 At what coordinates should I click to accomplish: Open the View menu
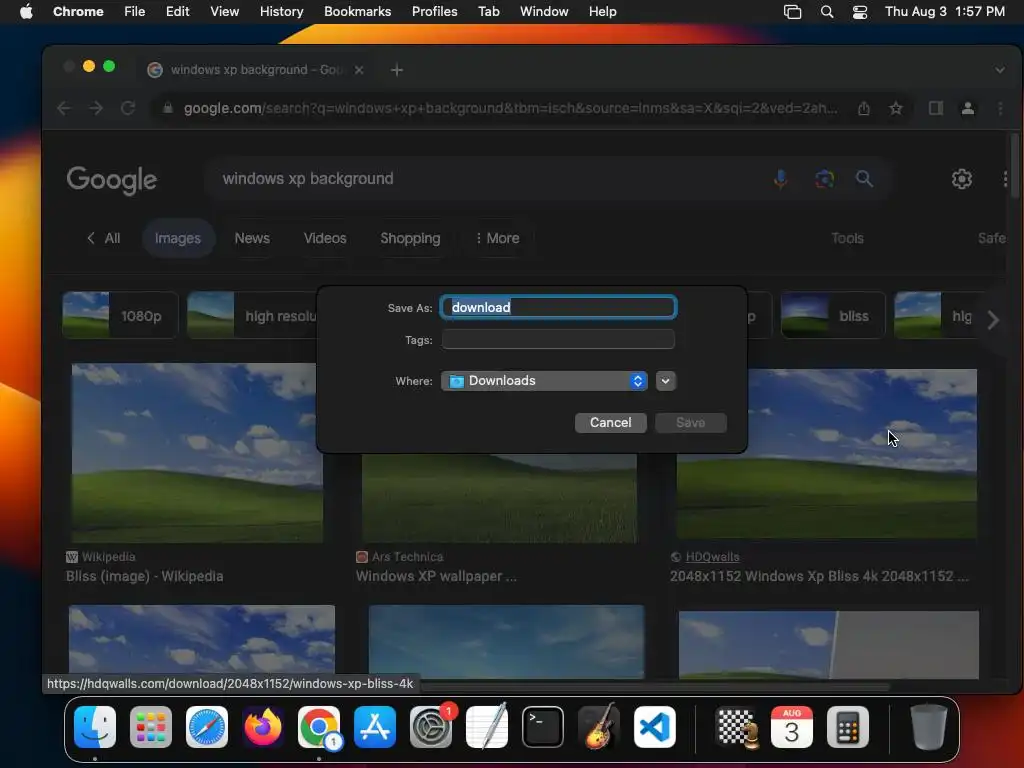[x=224, y=12]
